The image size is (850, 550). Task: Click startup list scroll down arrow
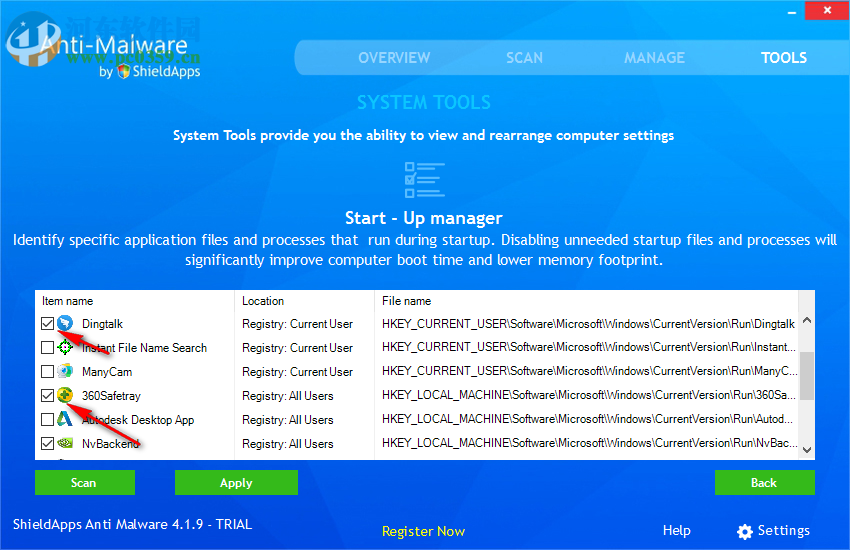807,450
